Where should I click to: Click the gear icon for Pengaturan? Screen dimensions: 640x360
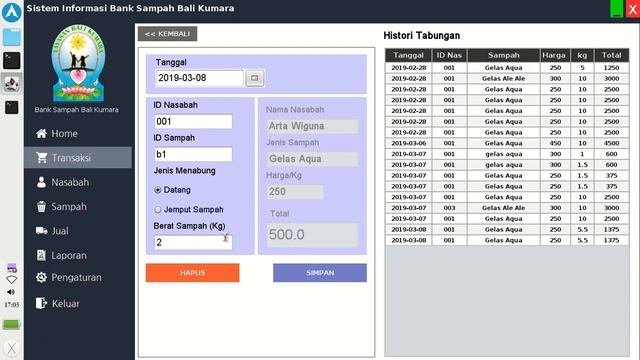41,278
